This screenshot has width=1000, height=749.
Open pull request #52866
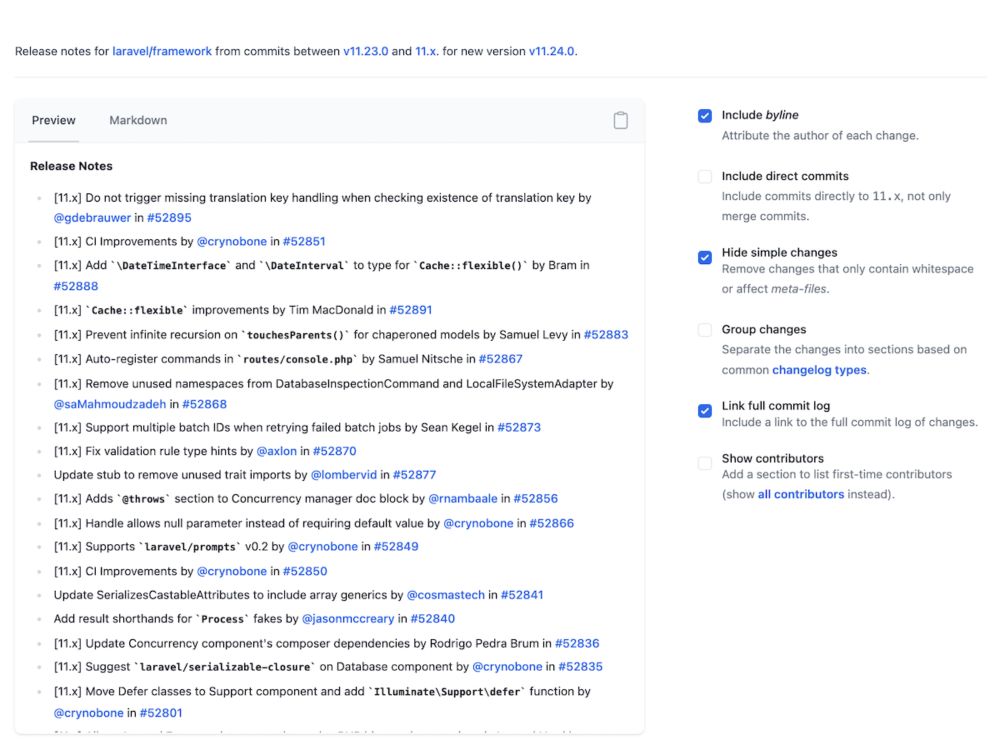pos(551,523)
